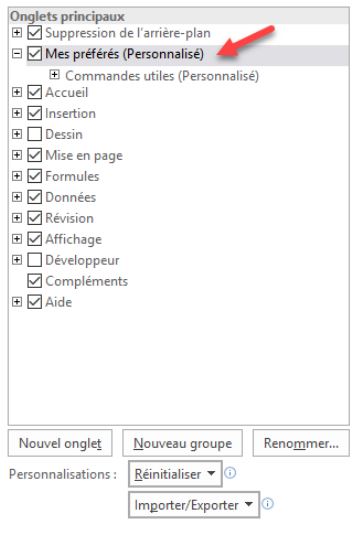Collapse the Mes préférés (Personnalisé) node

17,53
